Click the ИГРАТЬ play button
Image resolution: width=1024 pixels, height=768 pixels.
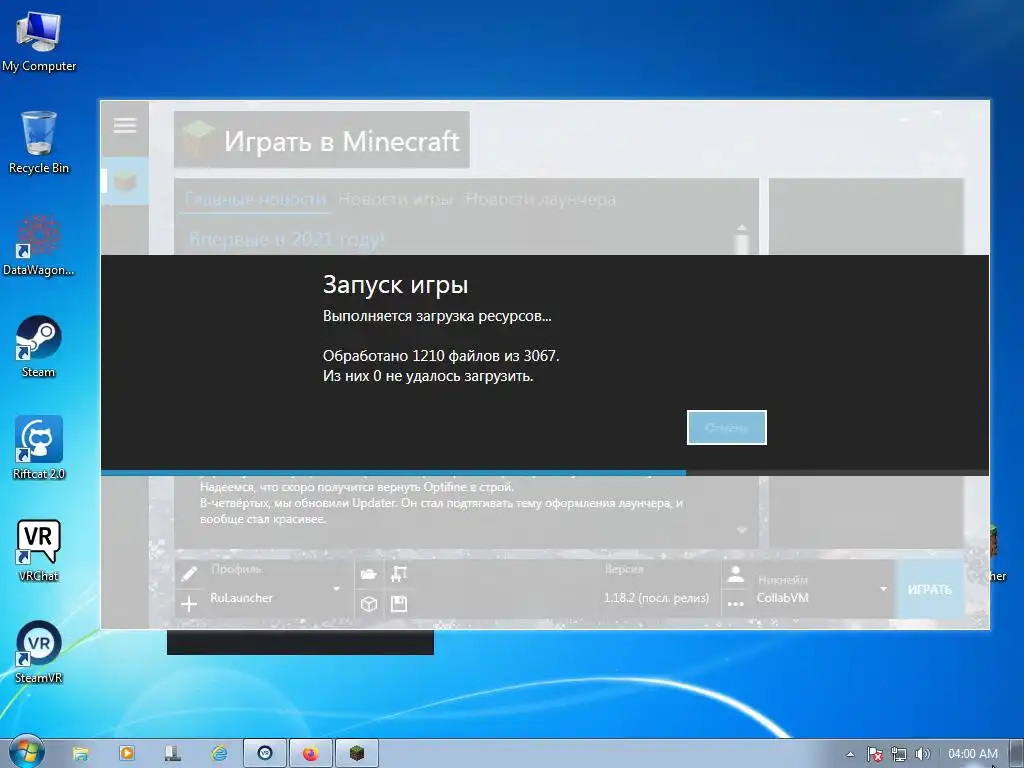tap(929, 589)
